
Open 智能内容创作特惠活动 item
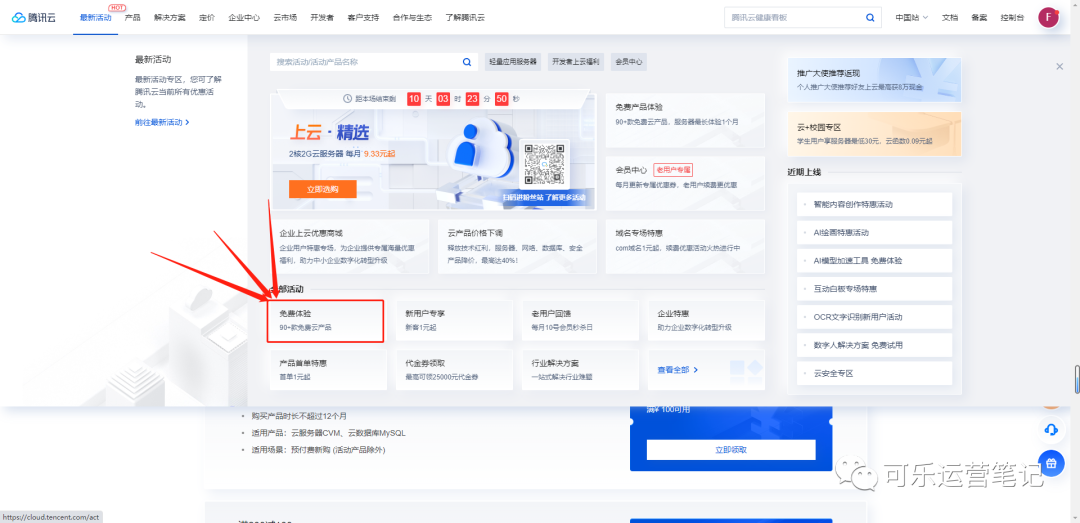(x=874, y=205)
